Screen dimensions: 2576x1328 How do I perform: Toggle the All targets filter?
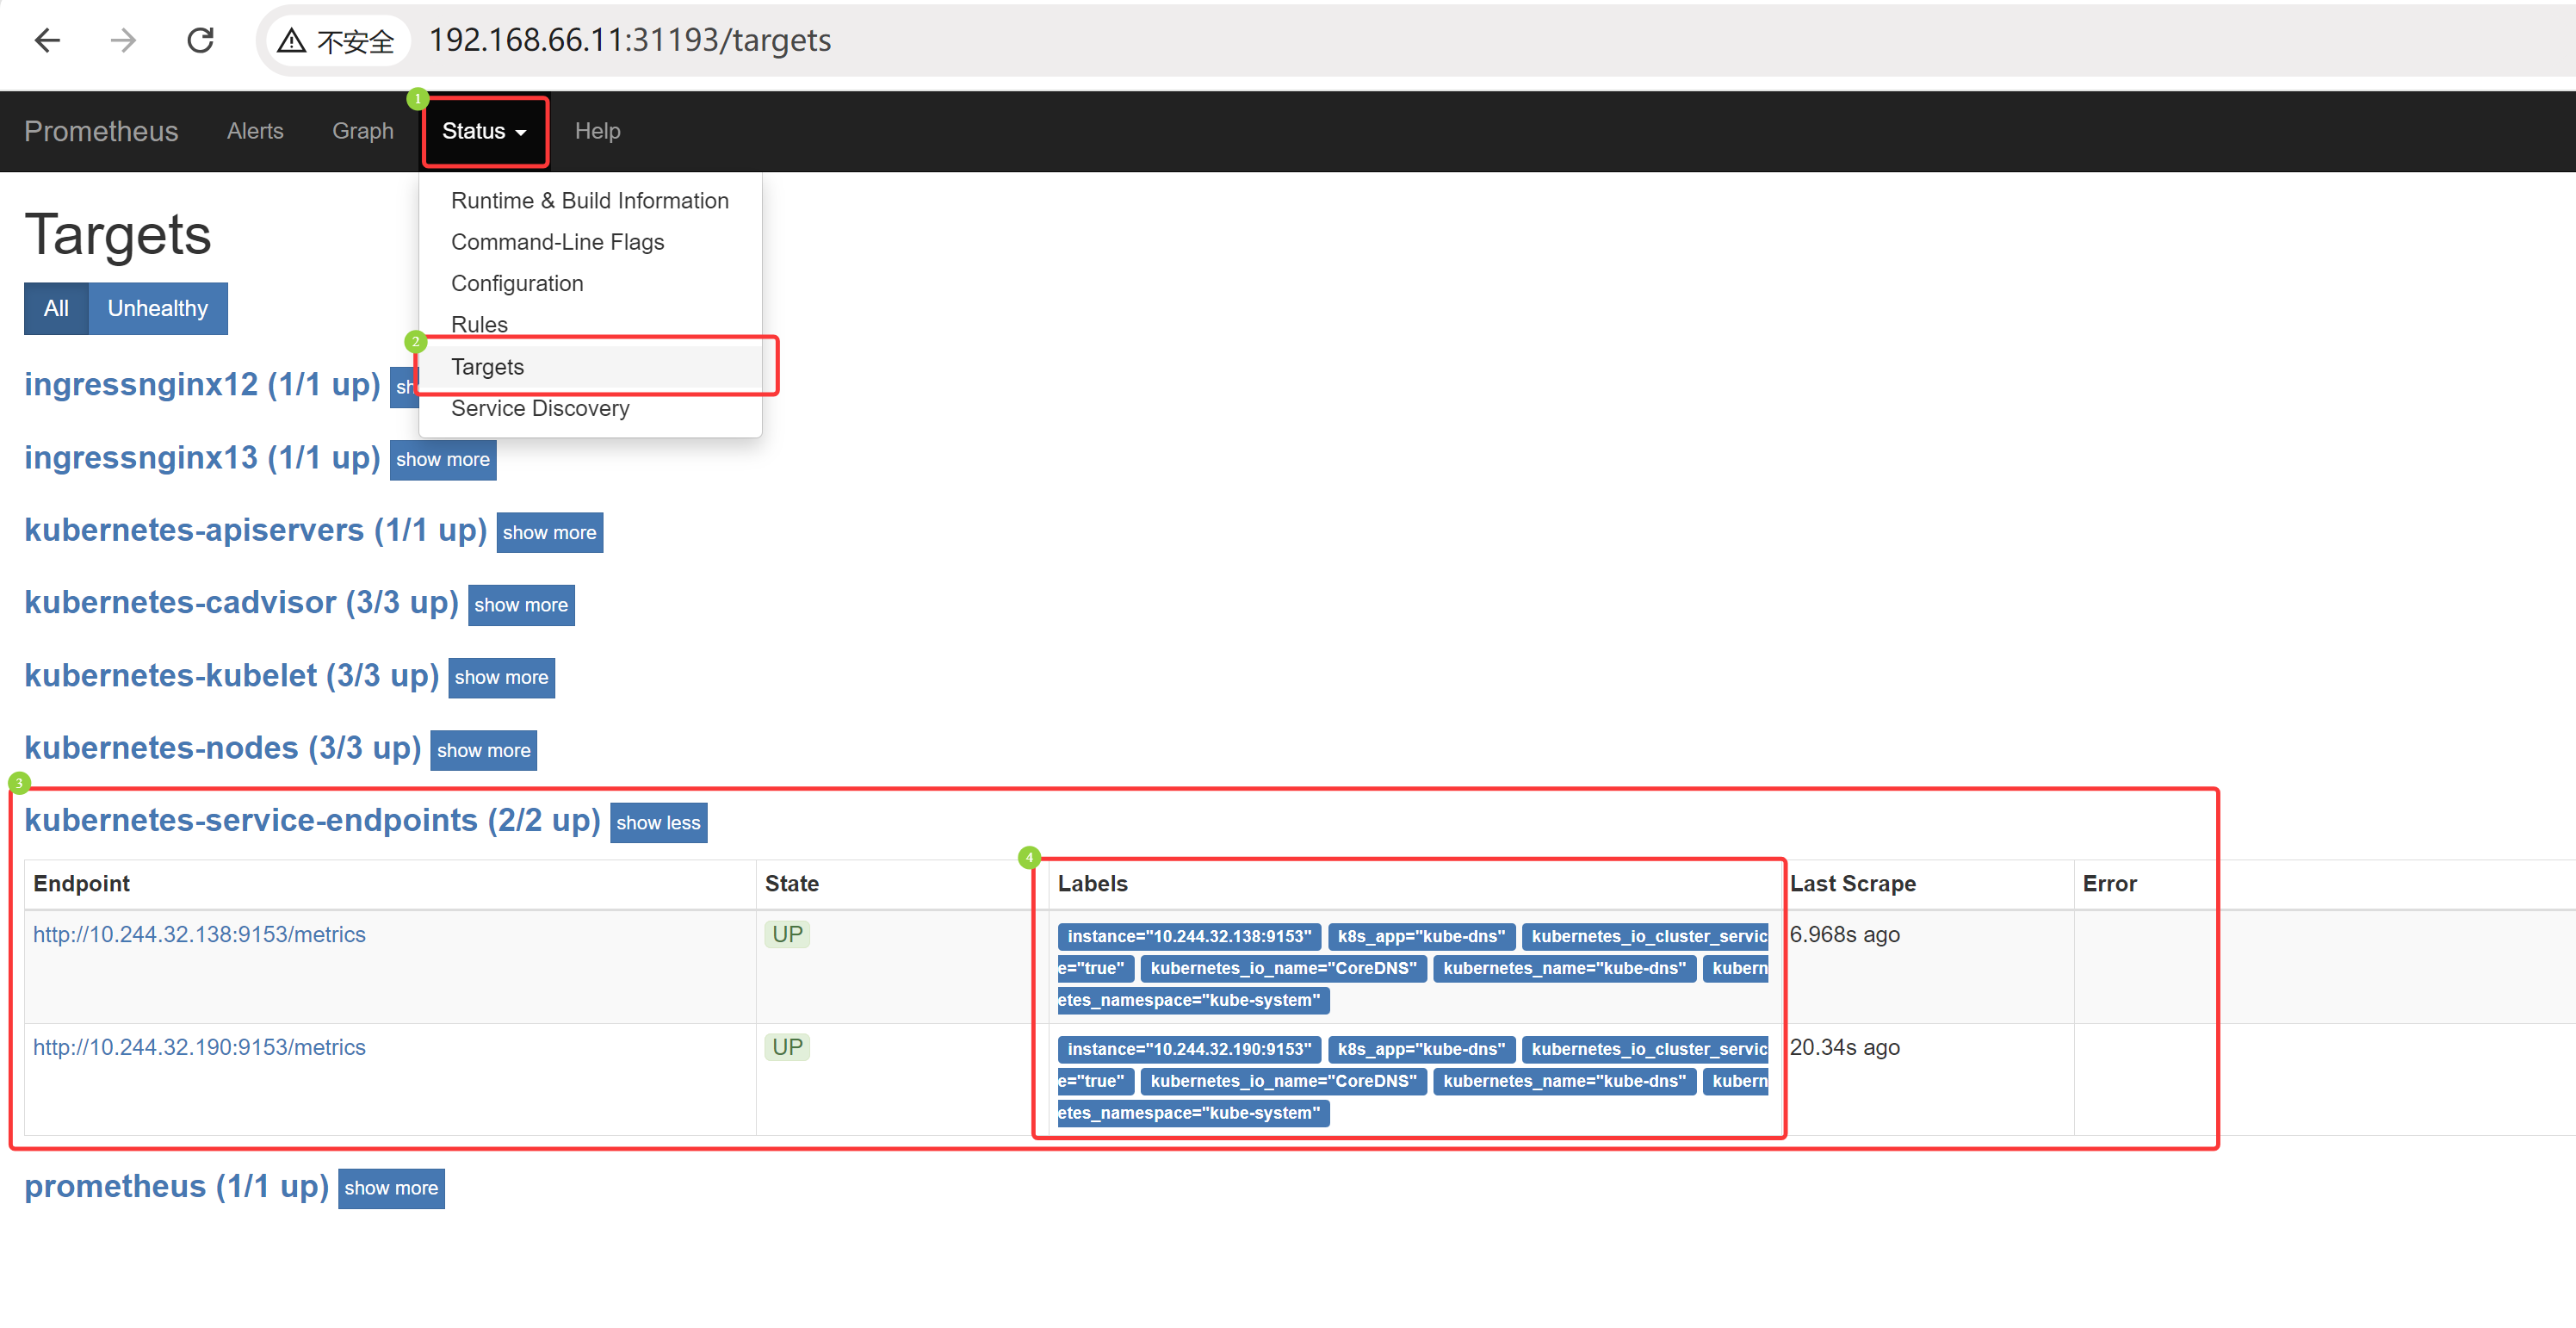(56, 308)
